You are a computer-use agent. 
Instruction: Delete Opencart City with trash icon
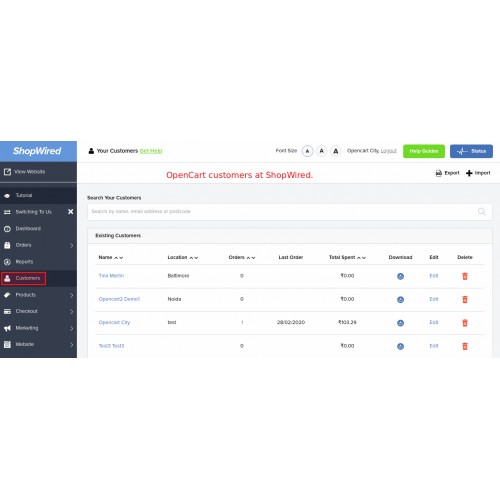(465, 323)
